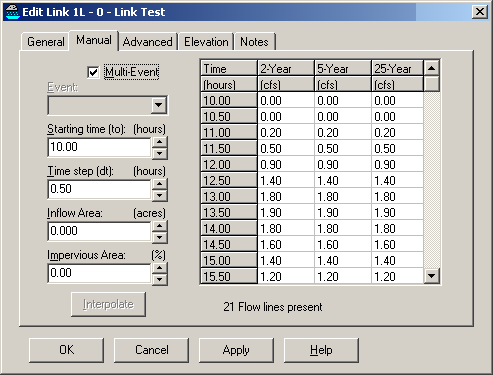Image resolution: width=493 pixels, height=375 pixels.
Task: Click the Time step input field
Action: (100, 189)
